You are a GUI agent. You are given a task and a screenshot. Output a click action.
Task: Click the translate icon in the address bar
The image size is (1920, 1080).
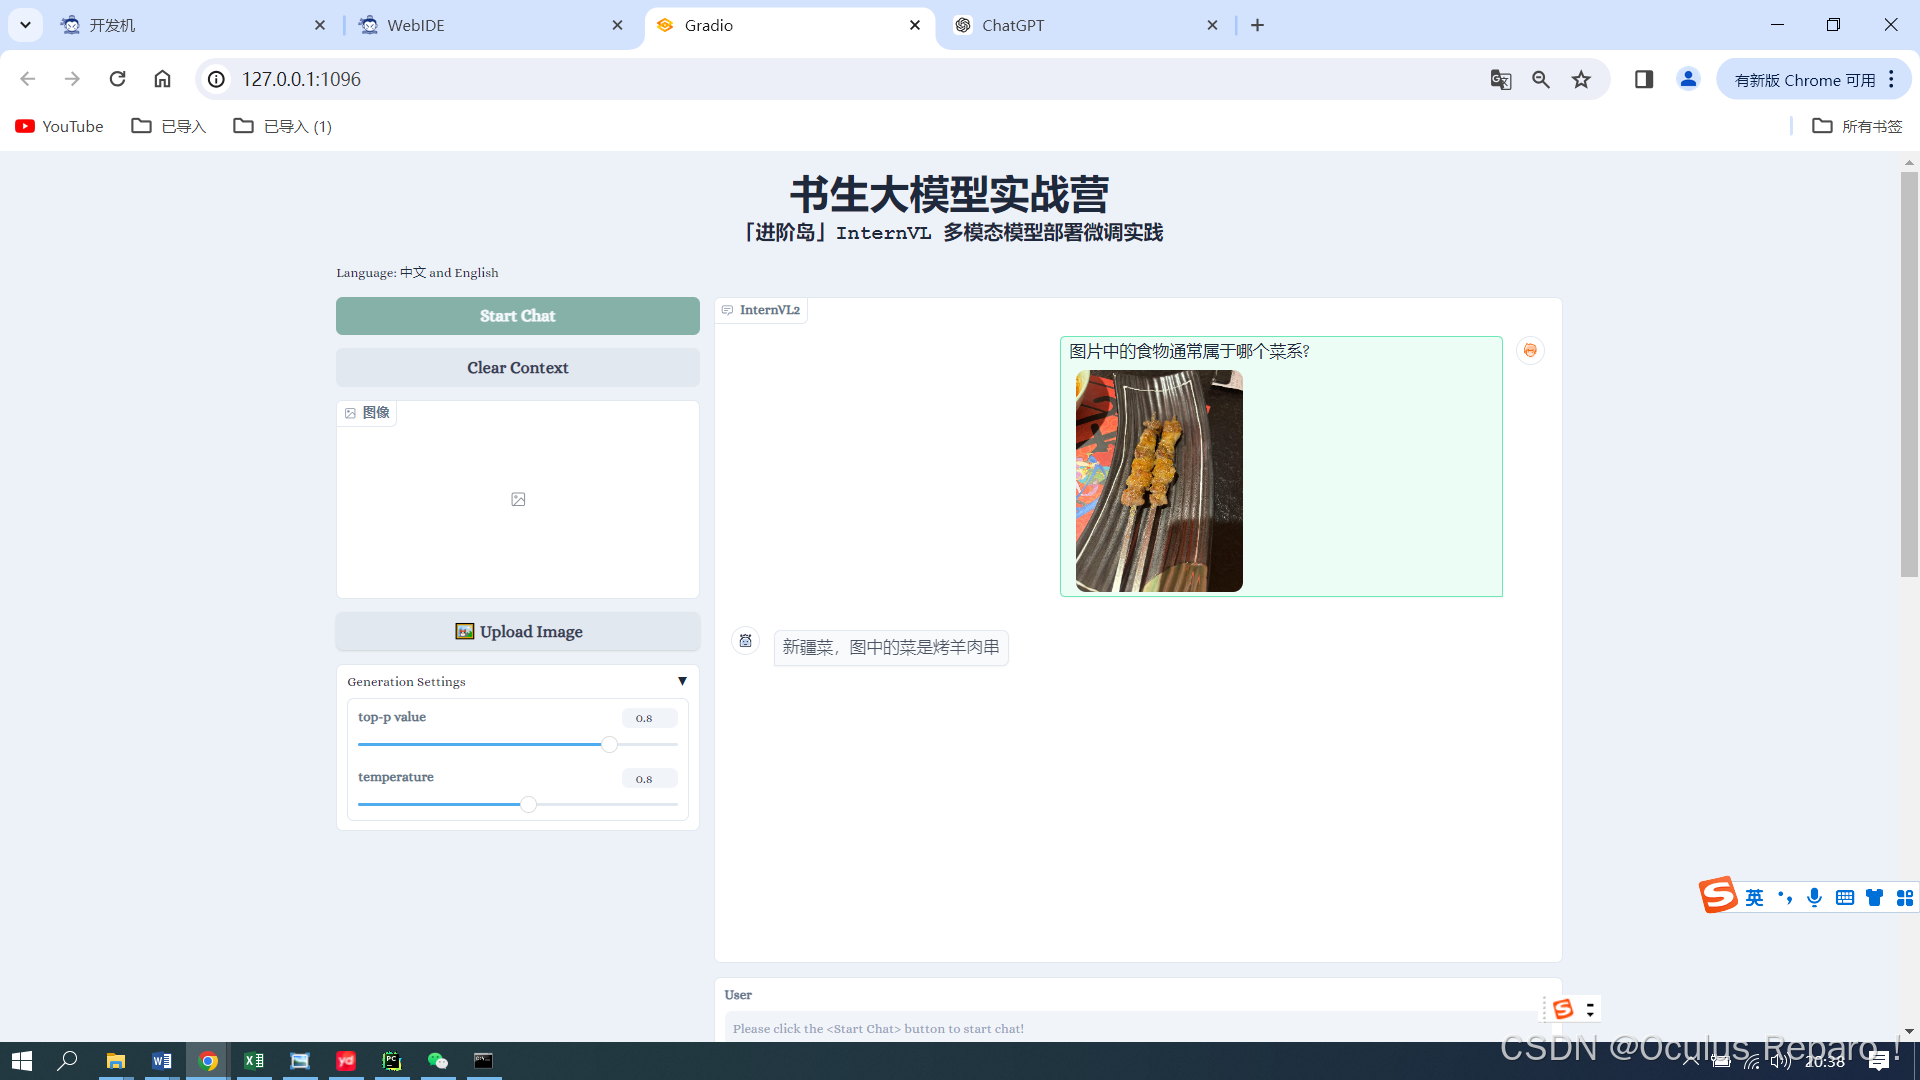tap(1500, 79)
